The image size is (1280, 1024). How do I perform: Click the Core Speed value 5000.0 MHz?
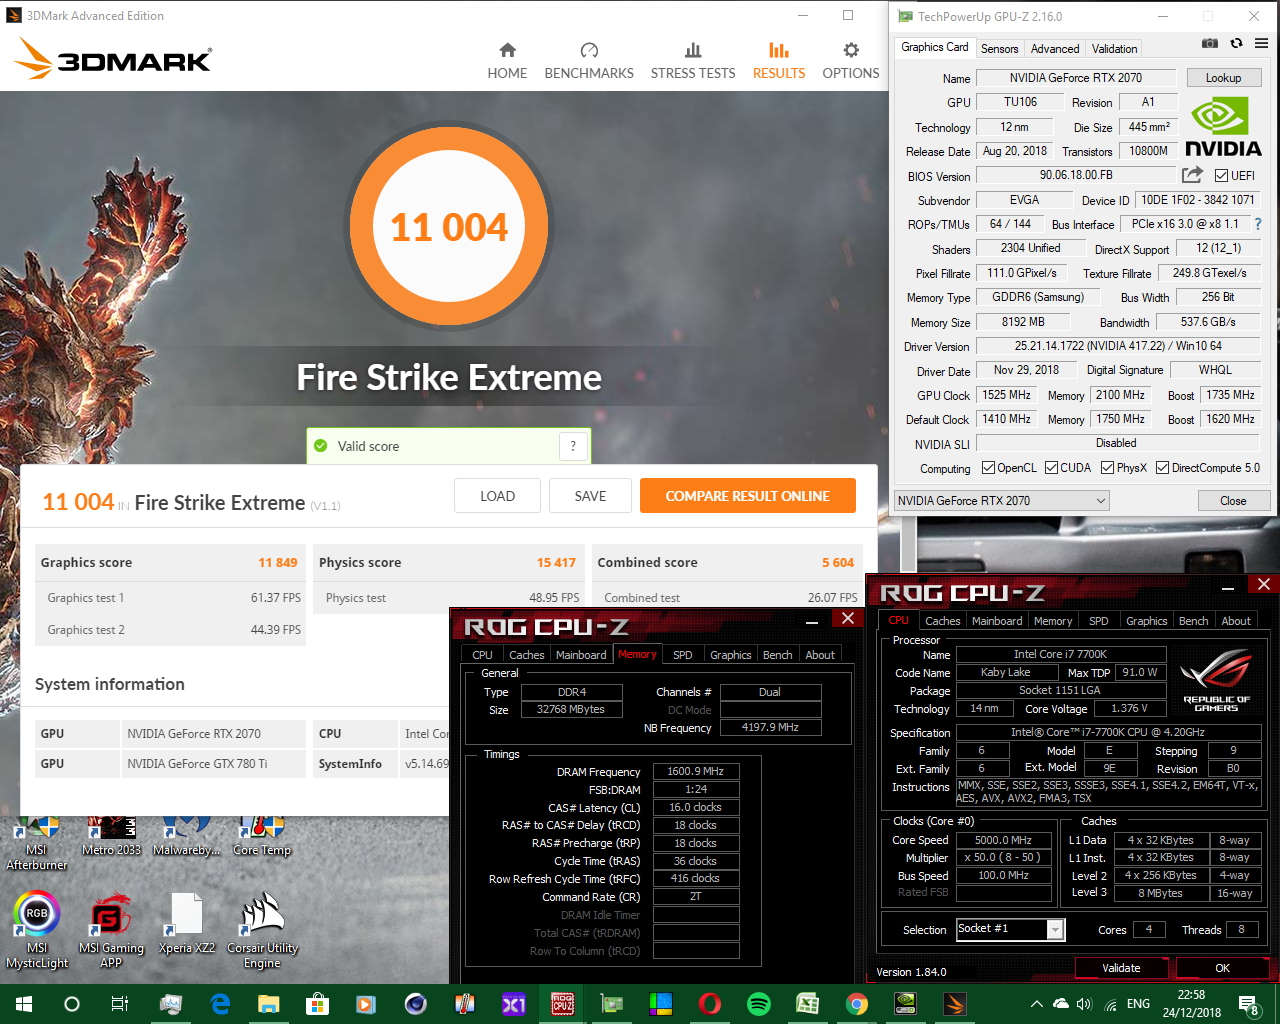pos(1003,840)
